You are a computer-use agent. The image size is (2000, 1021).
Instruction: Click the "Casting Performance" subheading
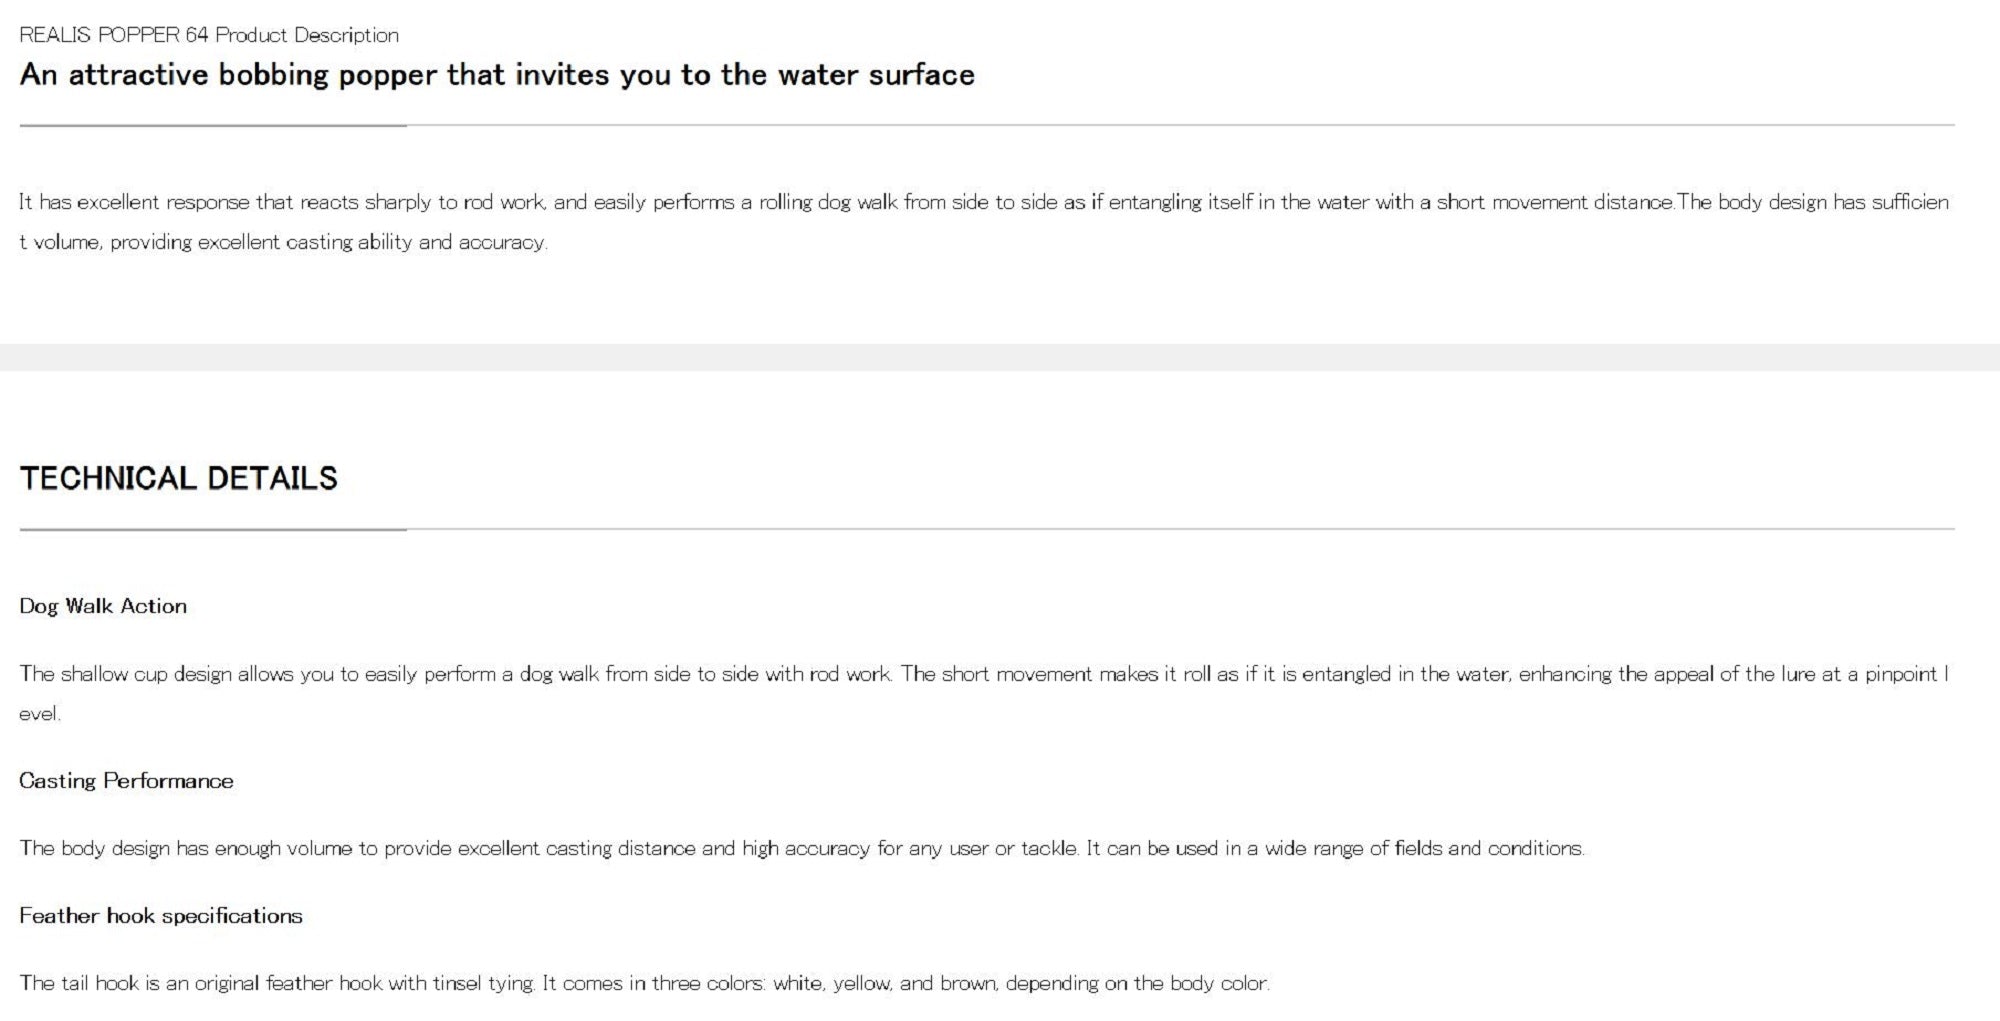click(x=126, y=781)
